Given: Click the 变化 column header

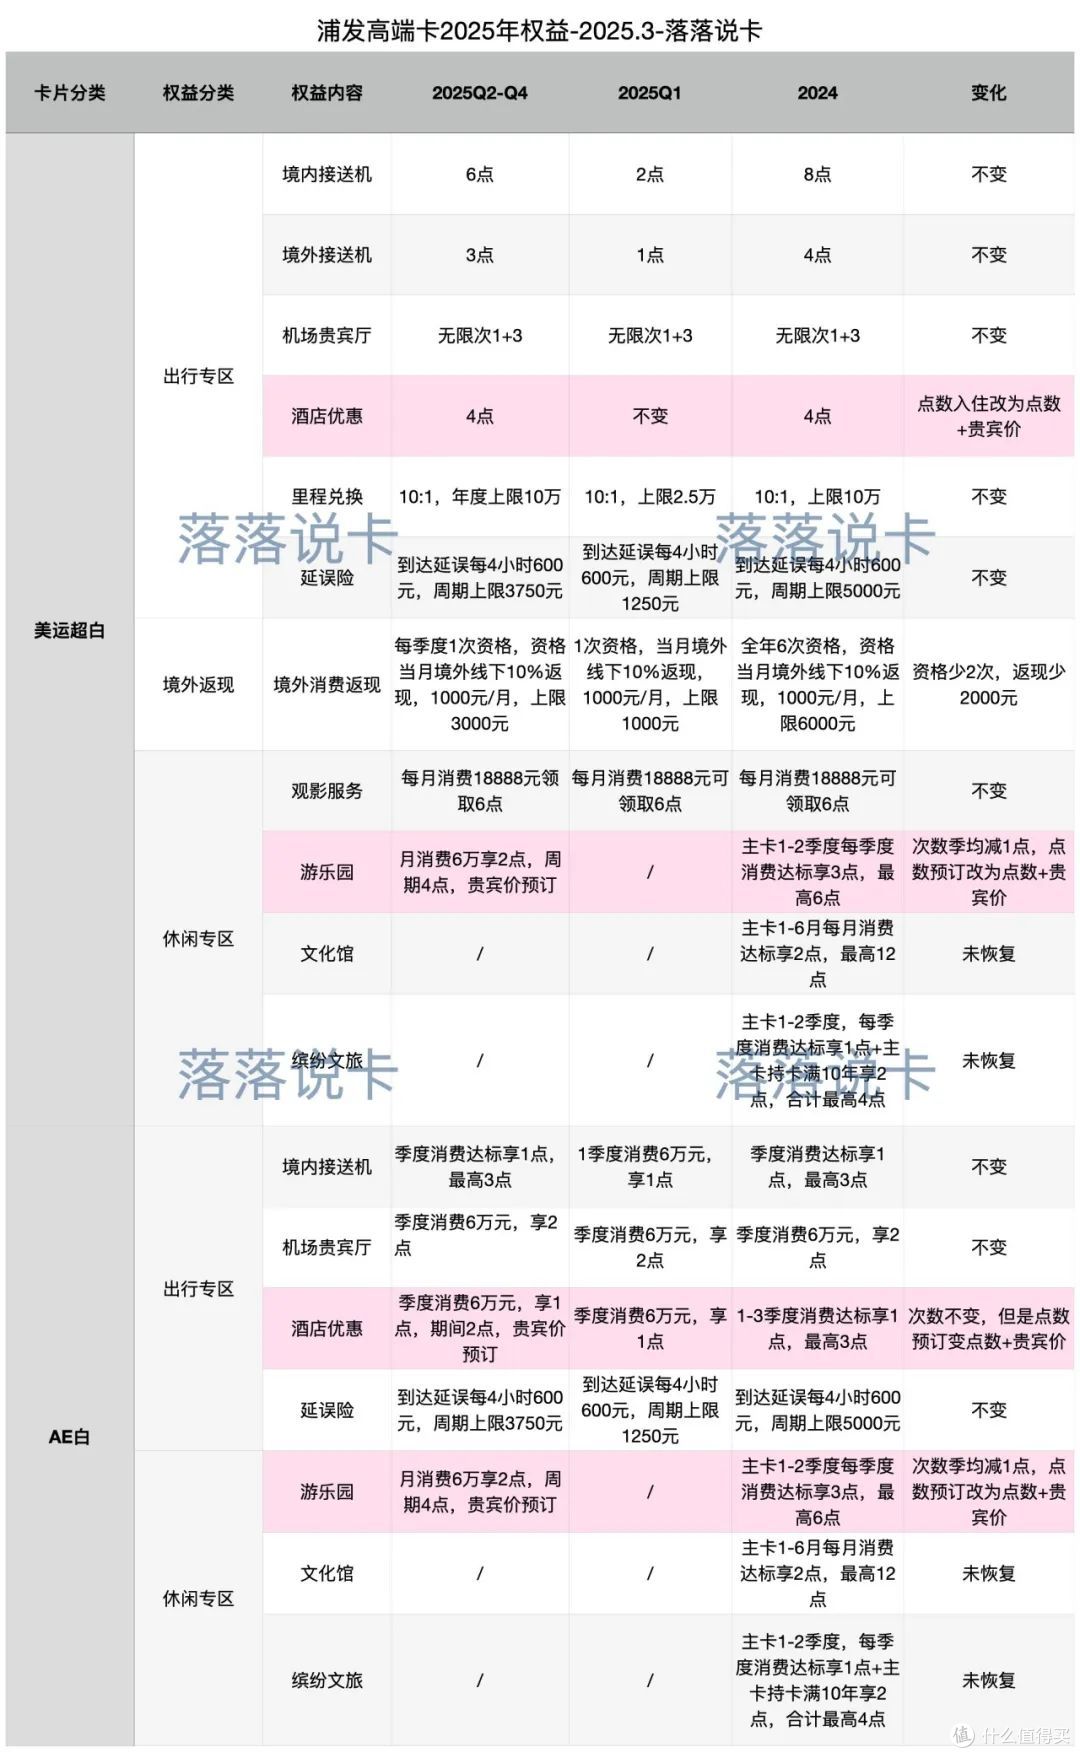Looking at the screenshot, I should (x=988, y=93).
